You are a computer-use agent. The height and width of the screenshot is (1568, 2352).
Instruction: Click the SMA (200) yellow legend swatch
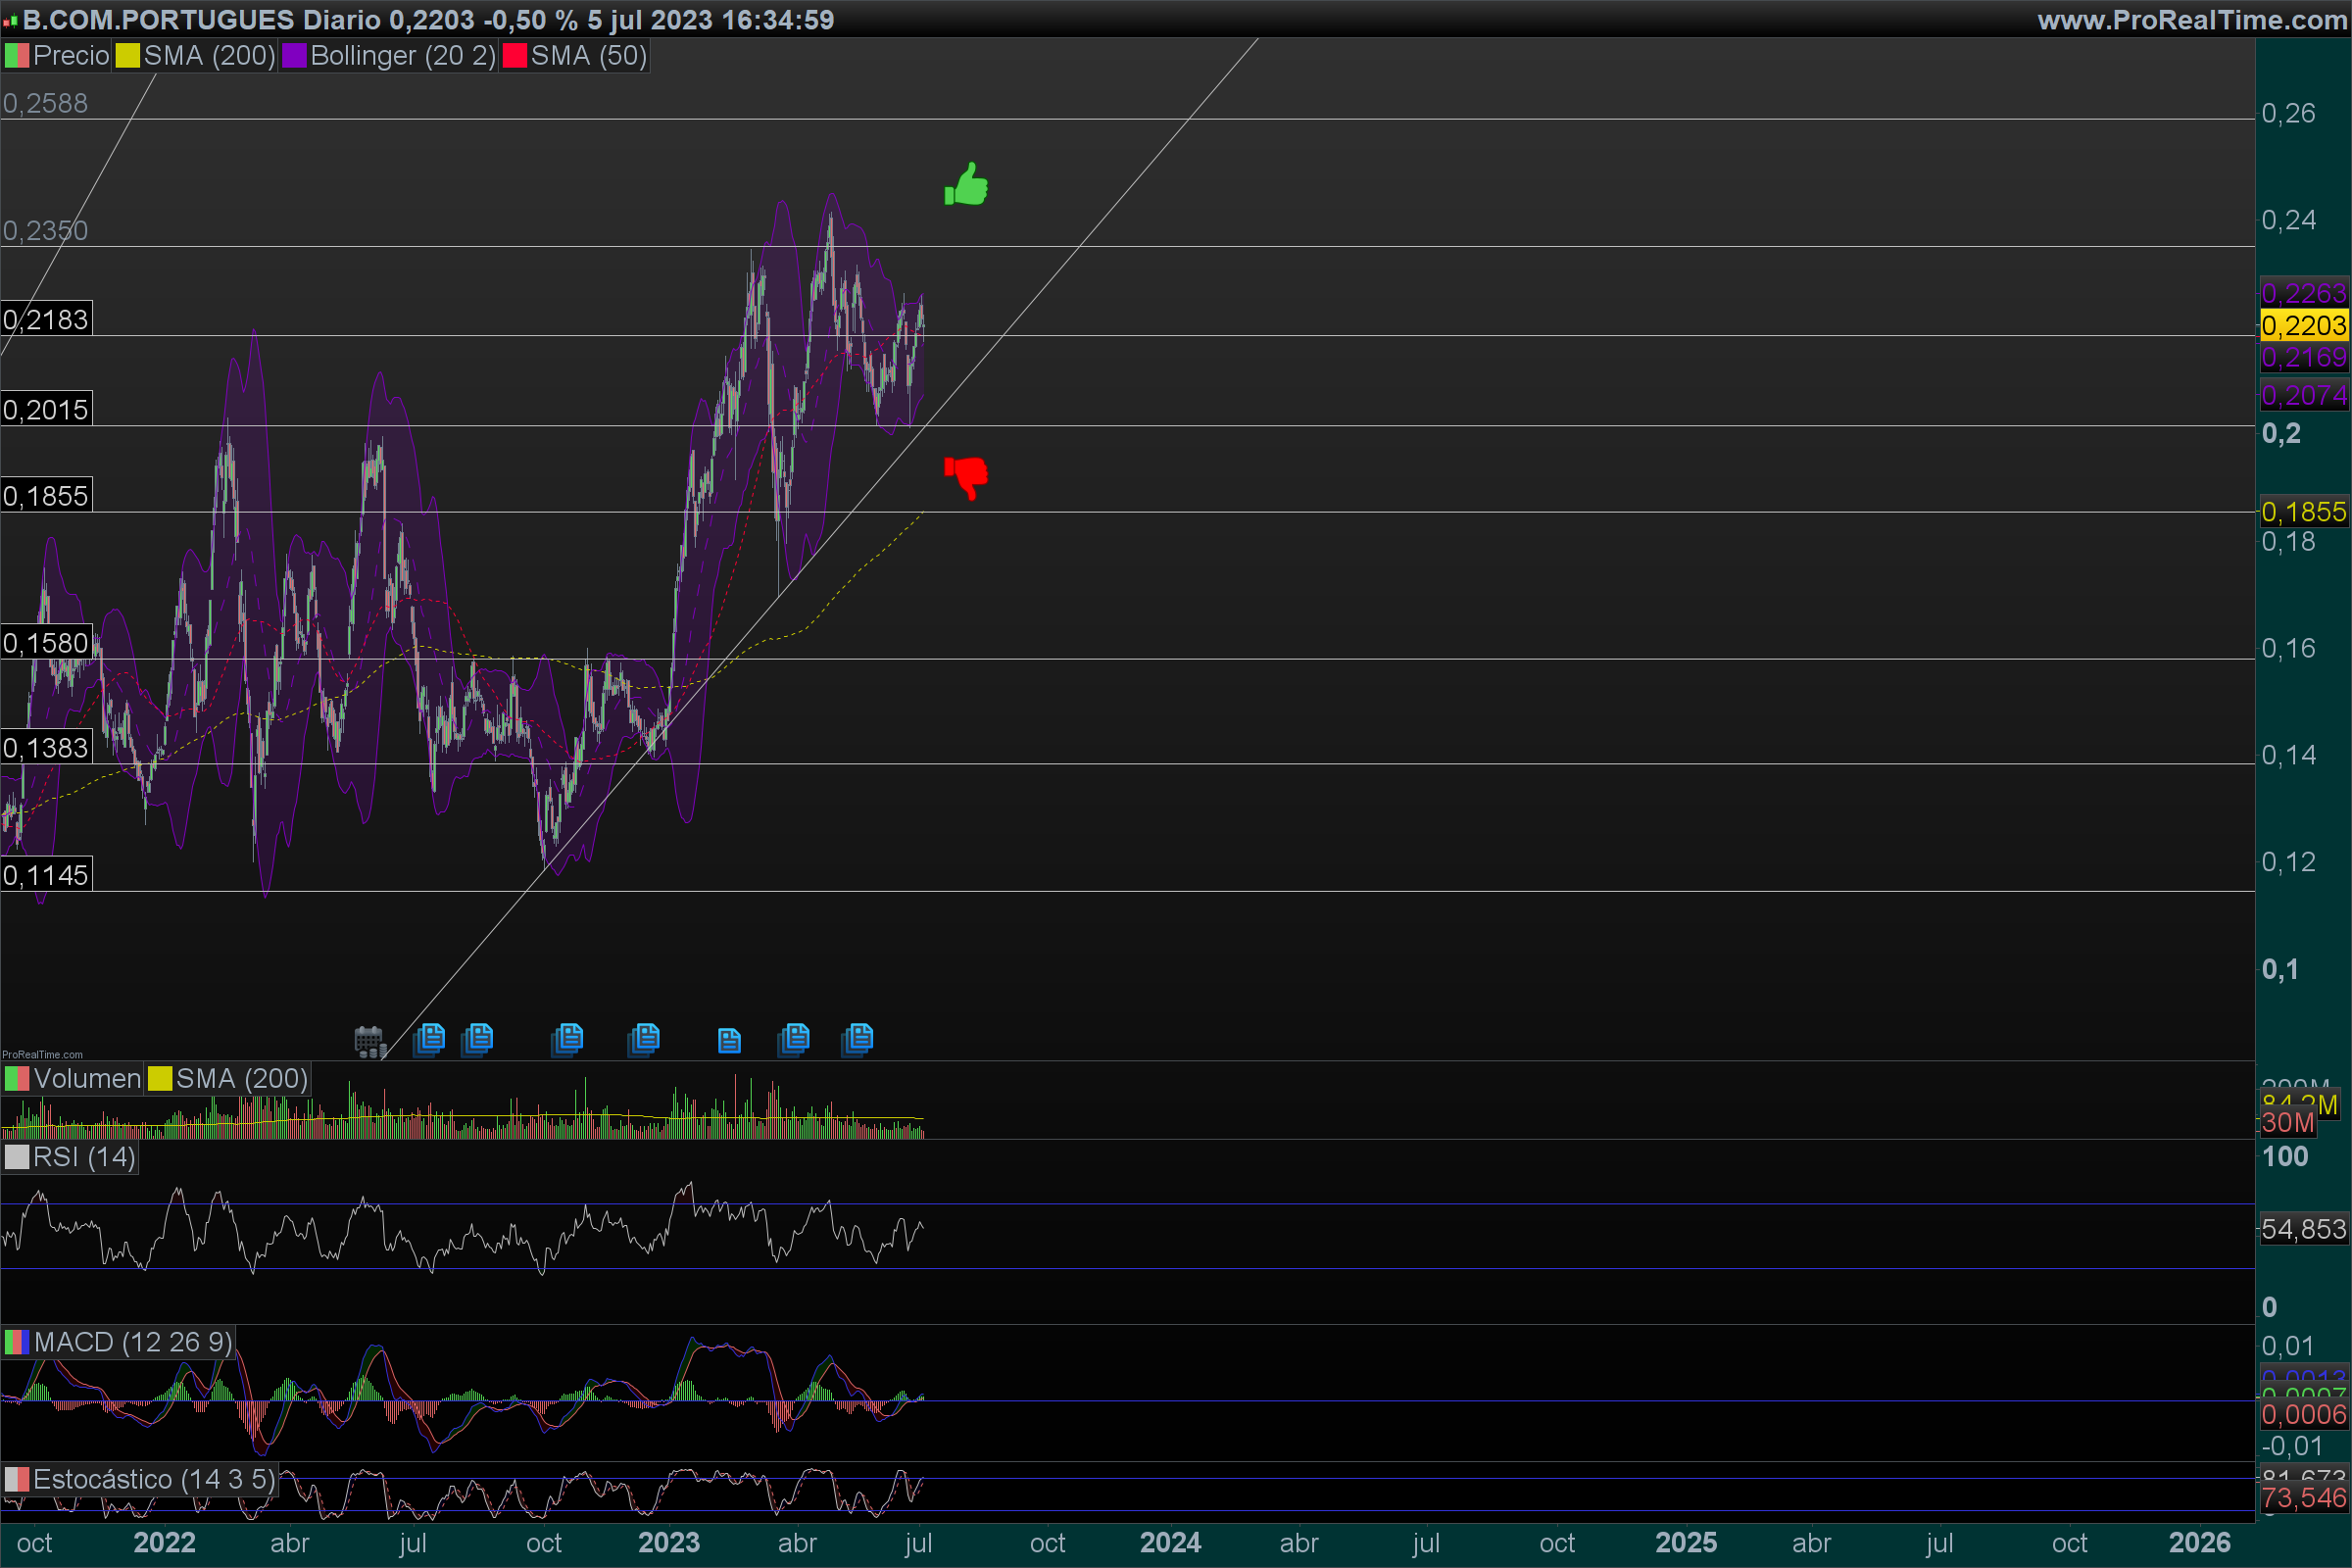[128, 56]
